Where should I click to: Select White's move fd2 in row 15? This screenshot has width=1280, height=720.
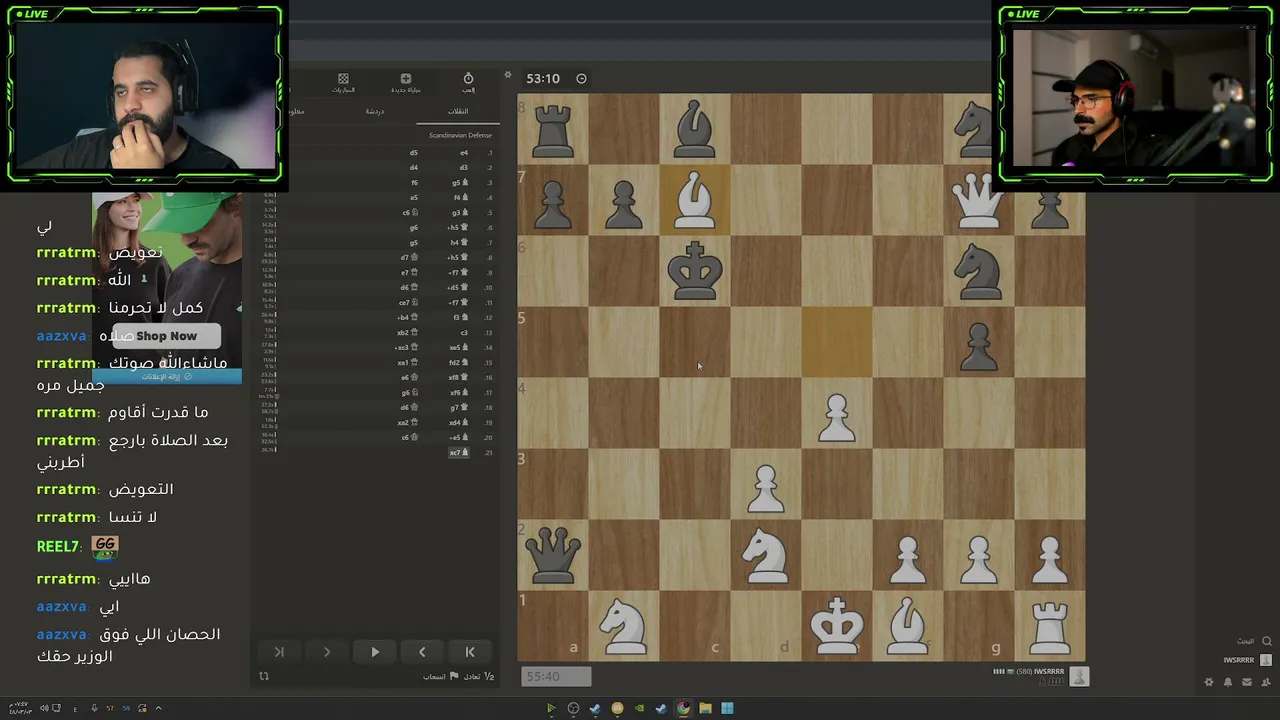457,363
